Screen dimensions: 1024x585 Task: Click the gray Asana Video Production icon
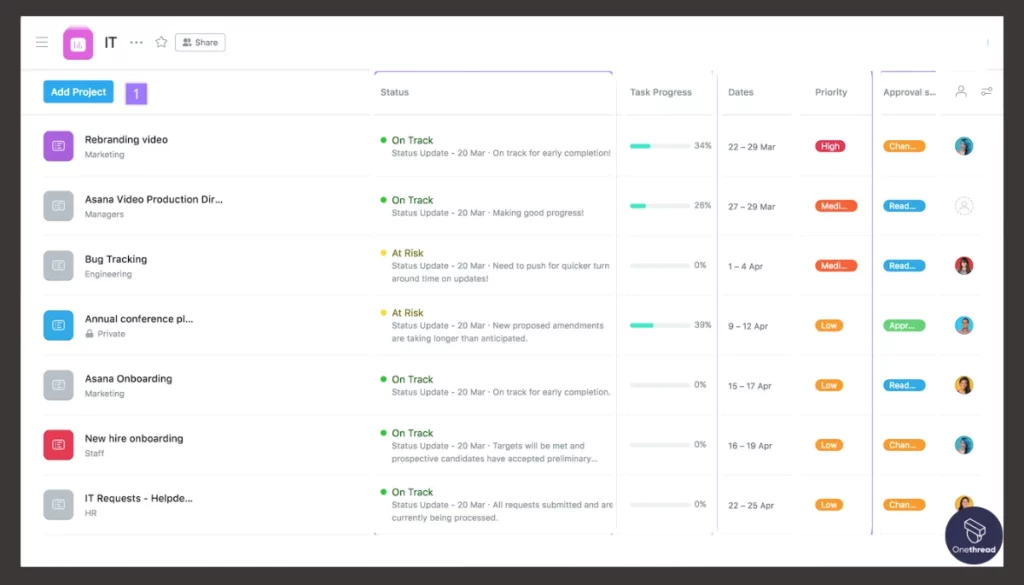(58, 206)
